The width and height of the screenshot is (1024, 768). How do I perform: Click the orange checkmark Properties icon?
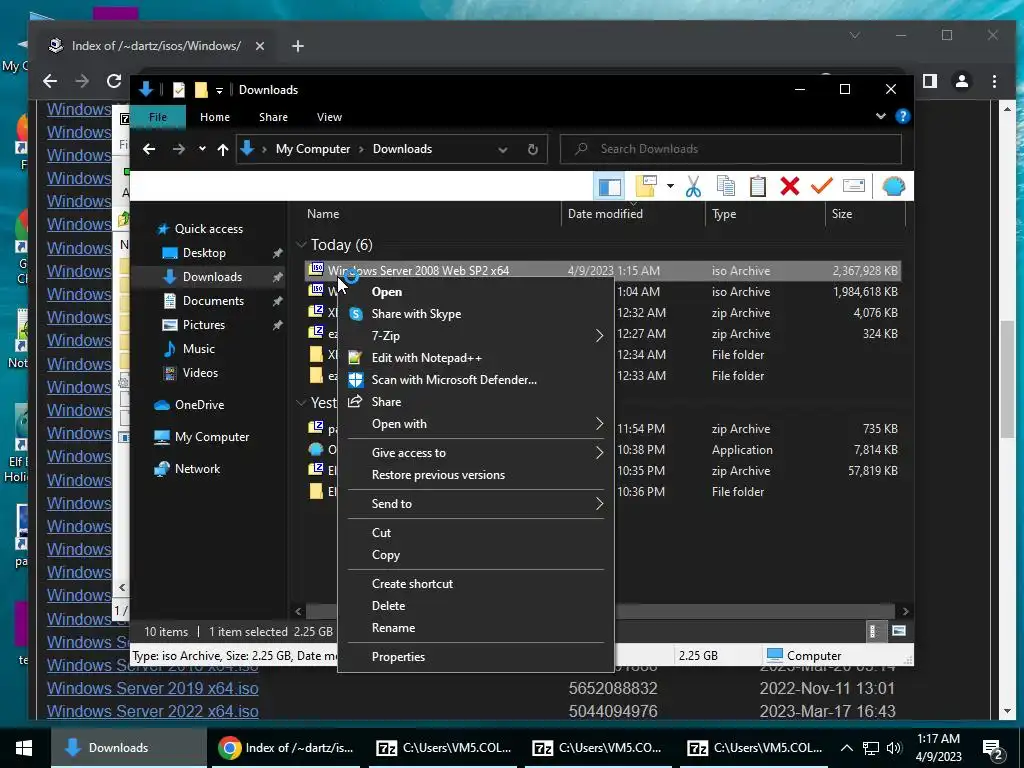822,187
